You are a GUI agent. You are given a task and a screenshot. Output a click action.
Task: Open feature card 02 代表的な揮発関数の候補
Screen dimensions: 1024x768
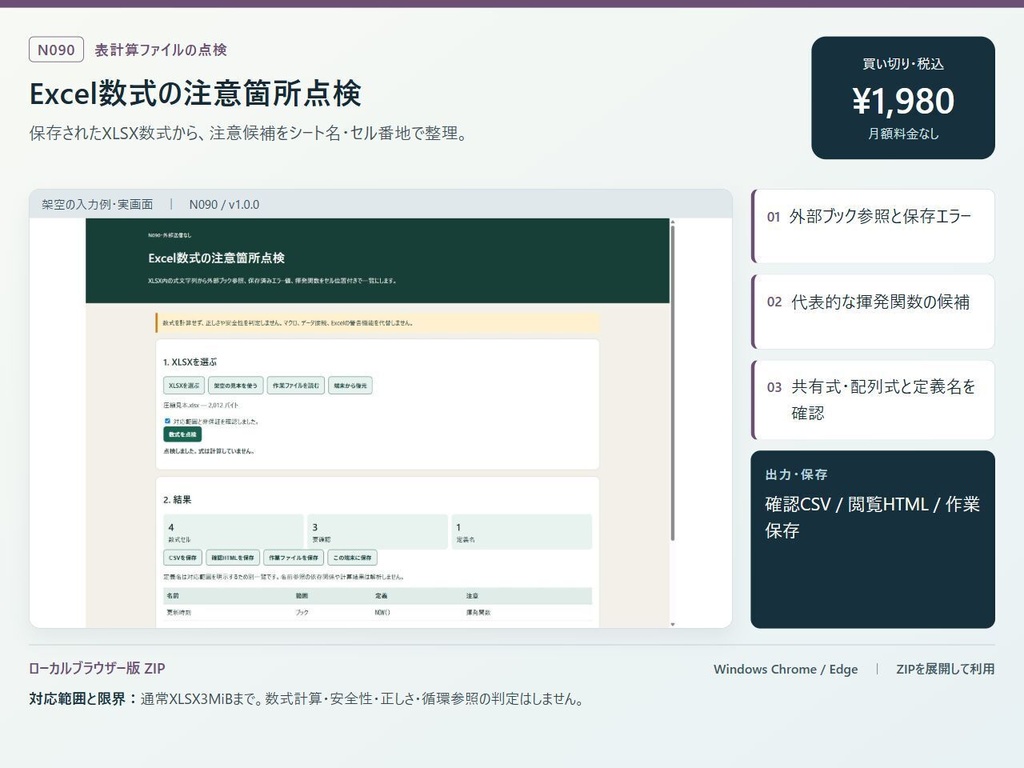coord(873,312)
